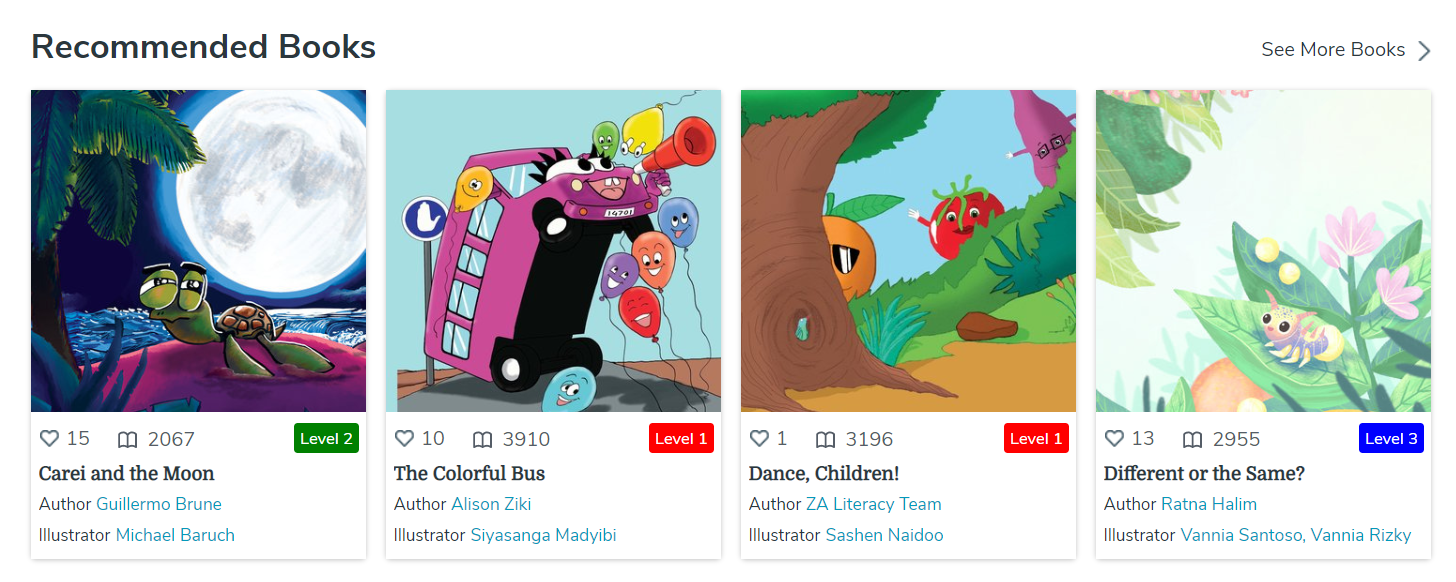Like Different or the Same? via heart
This screenshot has height=582, width=1456.
tap(1114, 438)
